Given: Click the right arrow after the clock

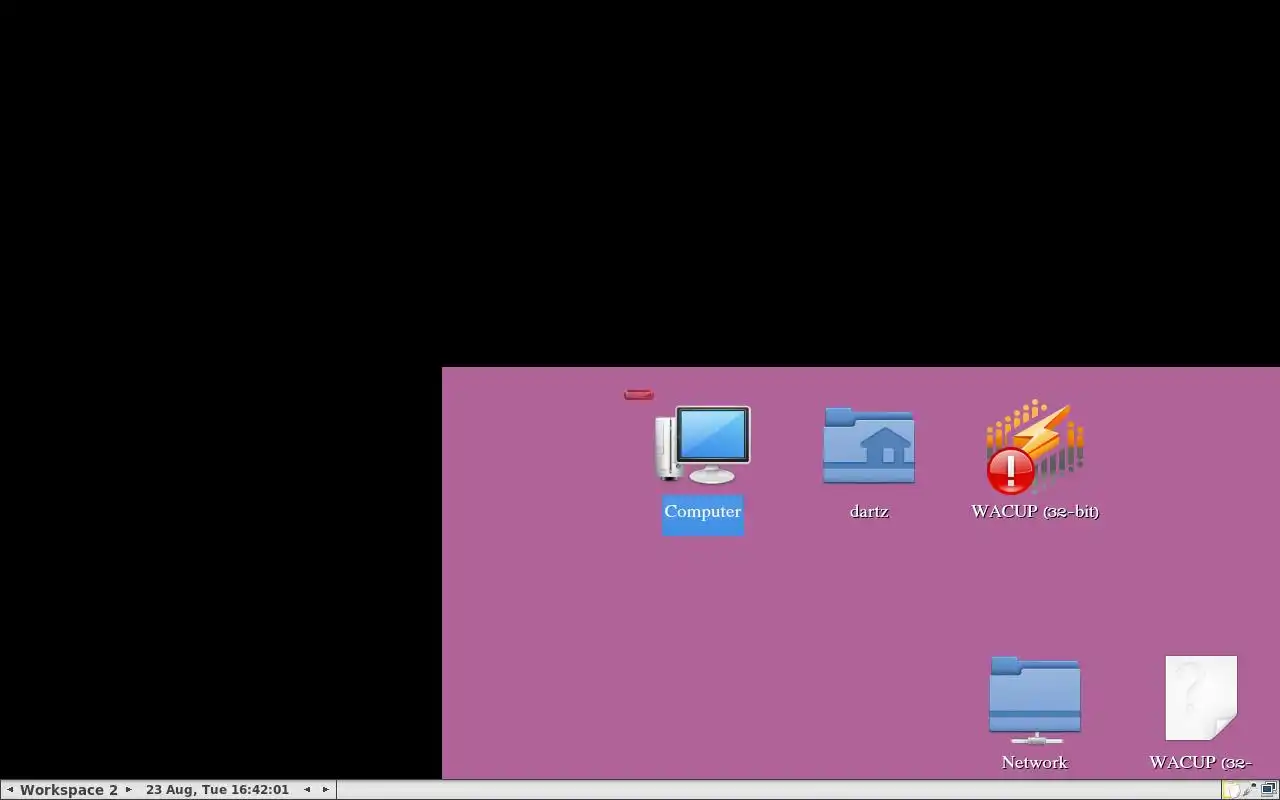Looking at the screenshot, I should point(325,790).
